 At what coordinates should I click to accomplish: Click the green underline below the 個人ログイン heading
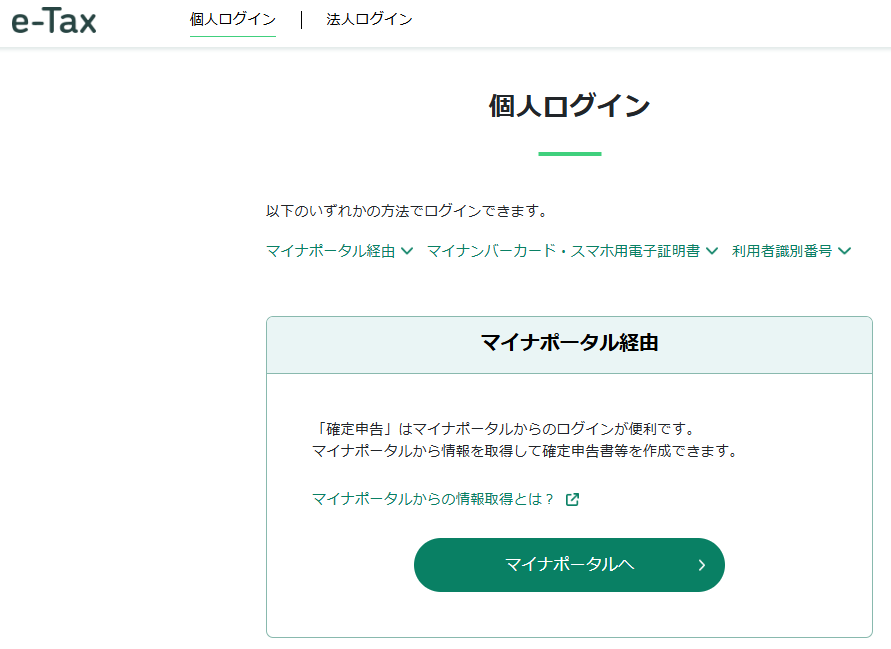[569, 154]
